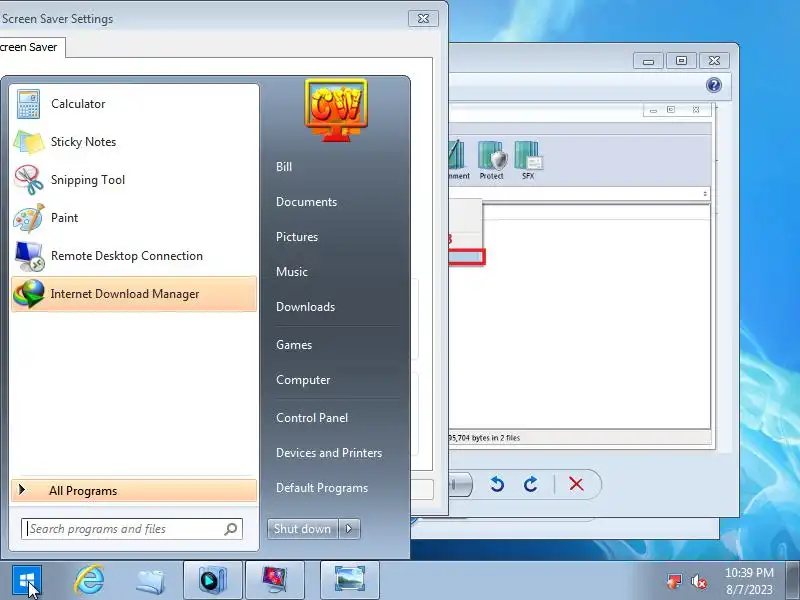This screenshot has height=600, width=800.
Task: Open the Music library link
Action: pyautogui.click(x=292, y=272)
